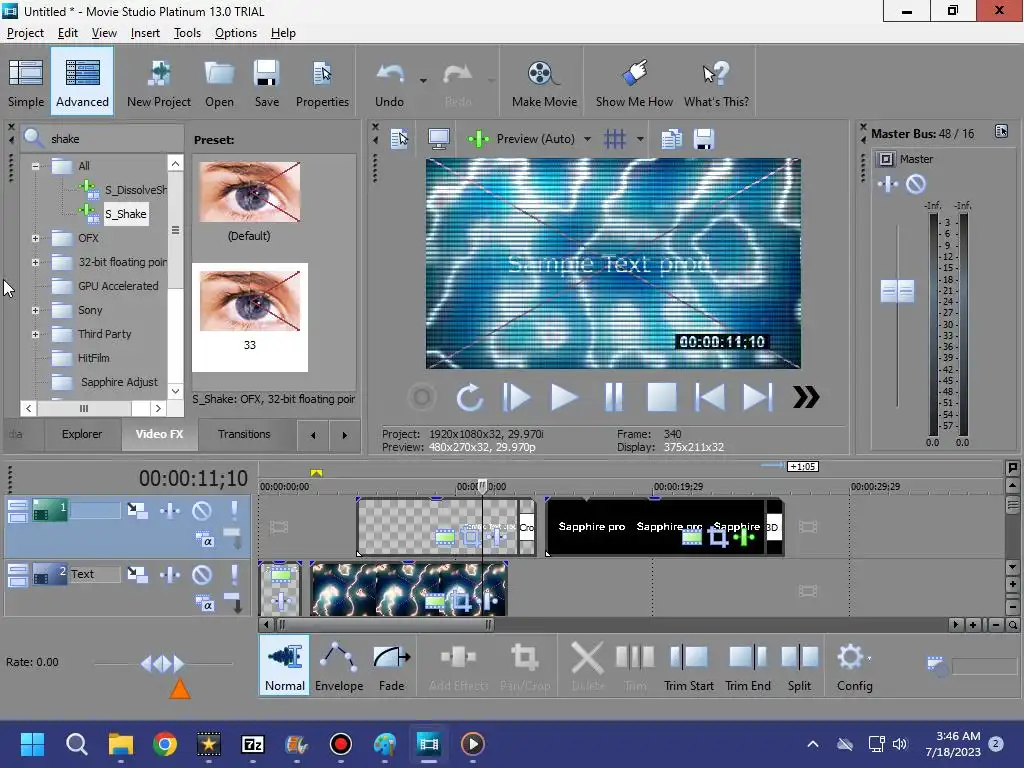
Task: Select S_DissolveShake effect in tree
Action: click(135, 190)
